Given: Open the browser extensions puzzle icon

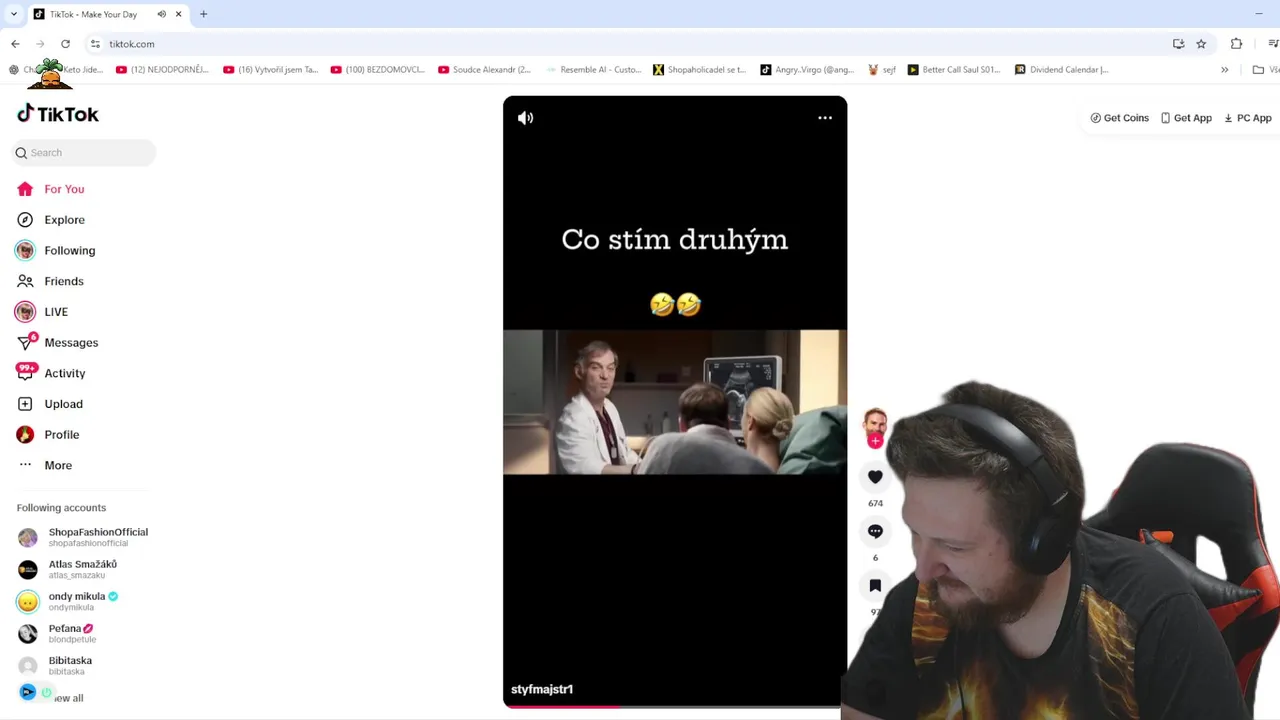Looking at the screenshot, I should pos(1236,44).
